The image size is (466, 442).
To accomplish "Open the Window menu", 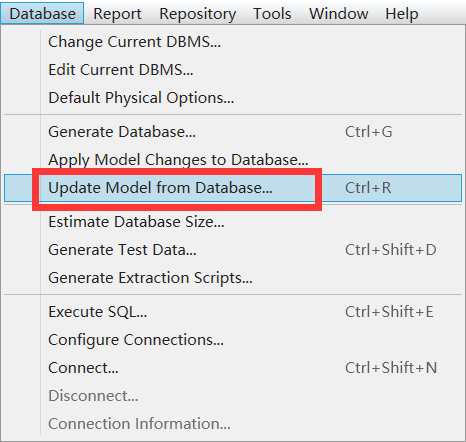I will coord(339,14).
